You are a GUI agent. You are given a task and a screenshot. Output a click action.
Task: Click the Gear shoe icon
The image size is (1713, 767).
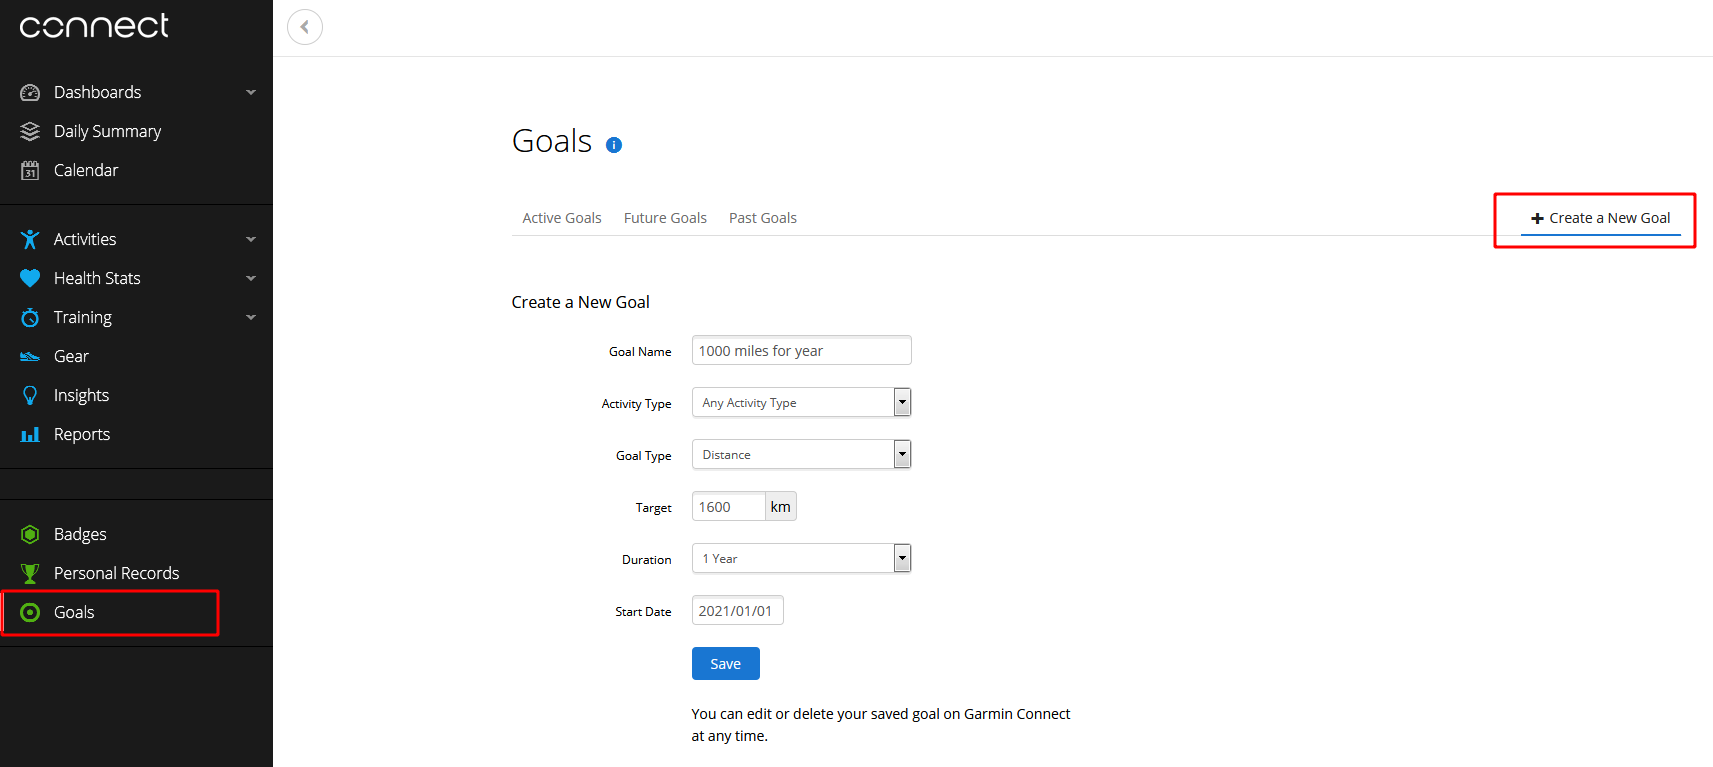(x=30, y=356)
